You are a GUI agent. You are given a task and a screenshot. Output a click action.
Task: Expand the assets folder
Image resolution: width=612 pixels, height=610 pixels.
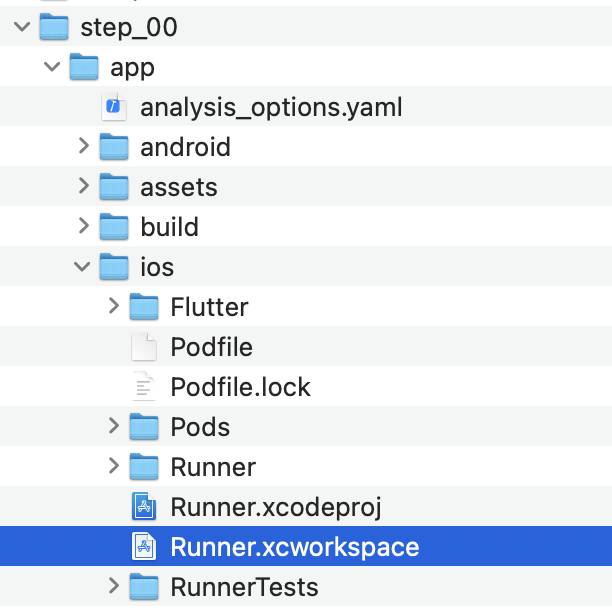coord(84,187)
